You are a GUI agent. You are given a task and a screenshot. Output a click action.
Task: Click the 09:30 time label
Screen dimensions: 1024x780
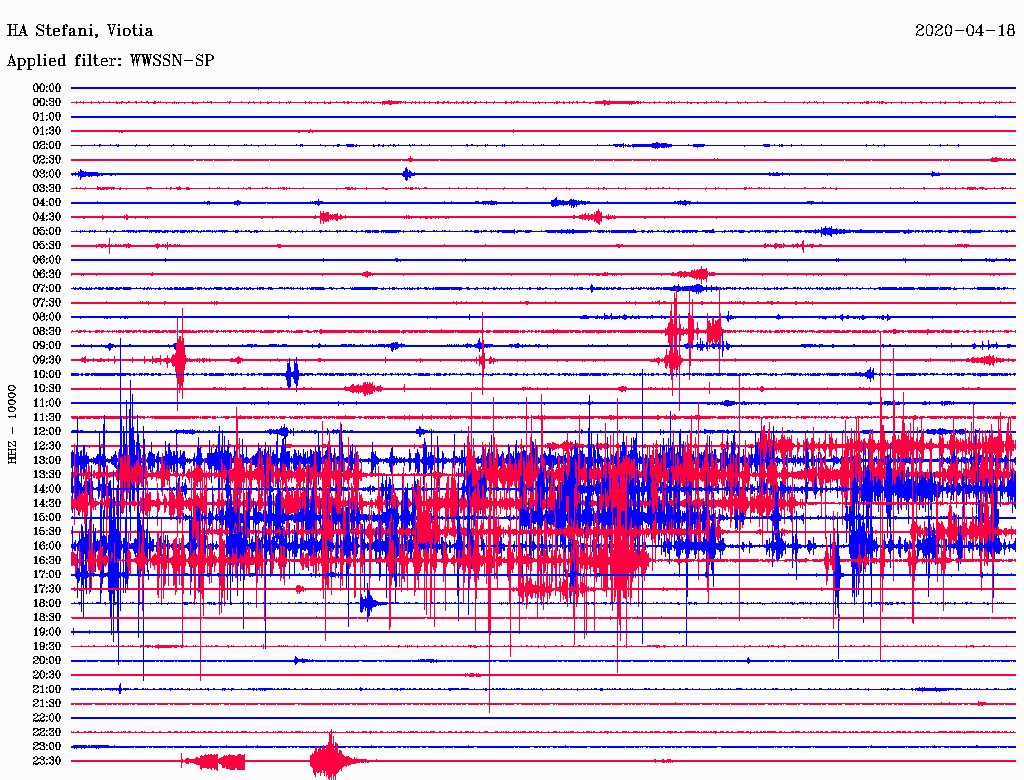[47, 361]
